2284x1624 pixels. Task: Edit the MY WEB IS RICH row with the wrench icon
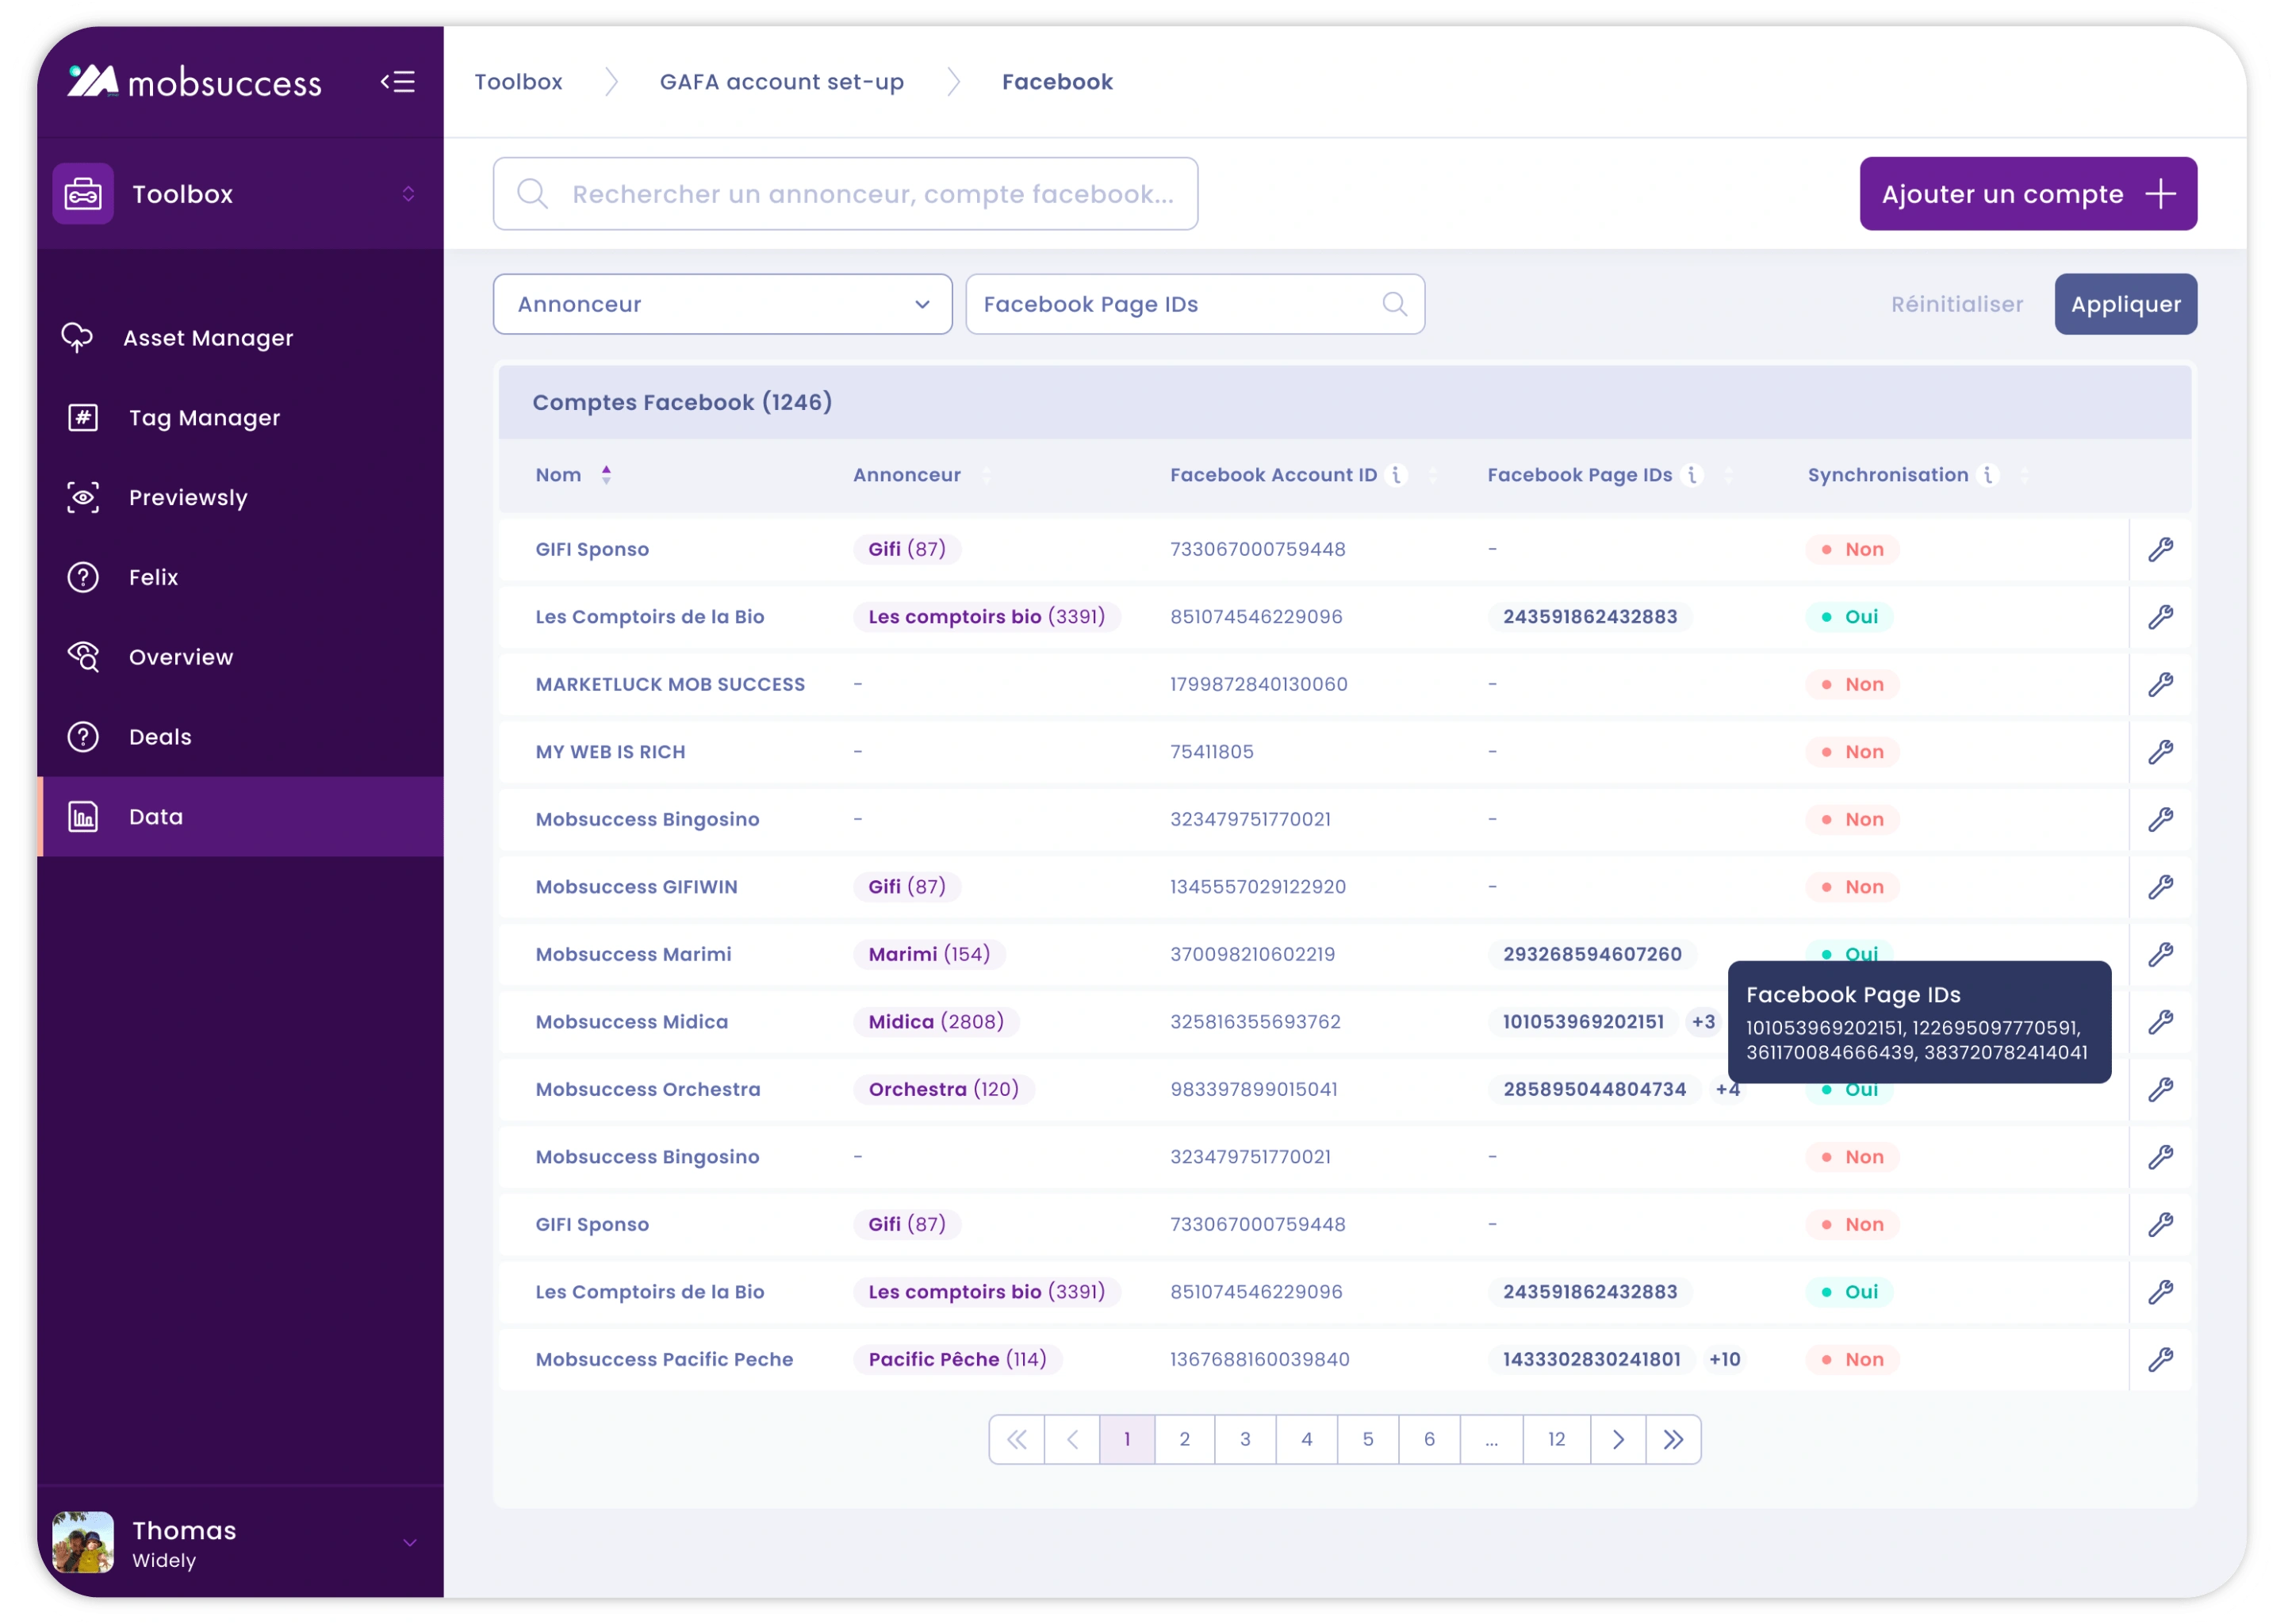2160,752
